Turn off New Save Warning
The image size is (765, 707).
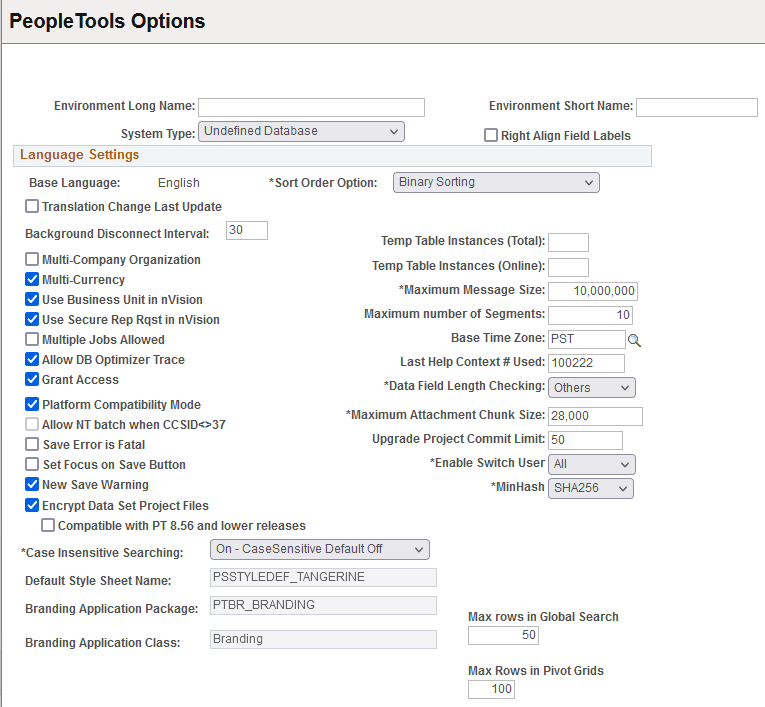tap(32, 484)
